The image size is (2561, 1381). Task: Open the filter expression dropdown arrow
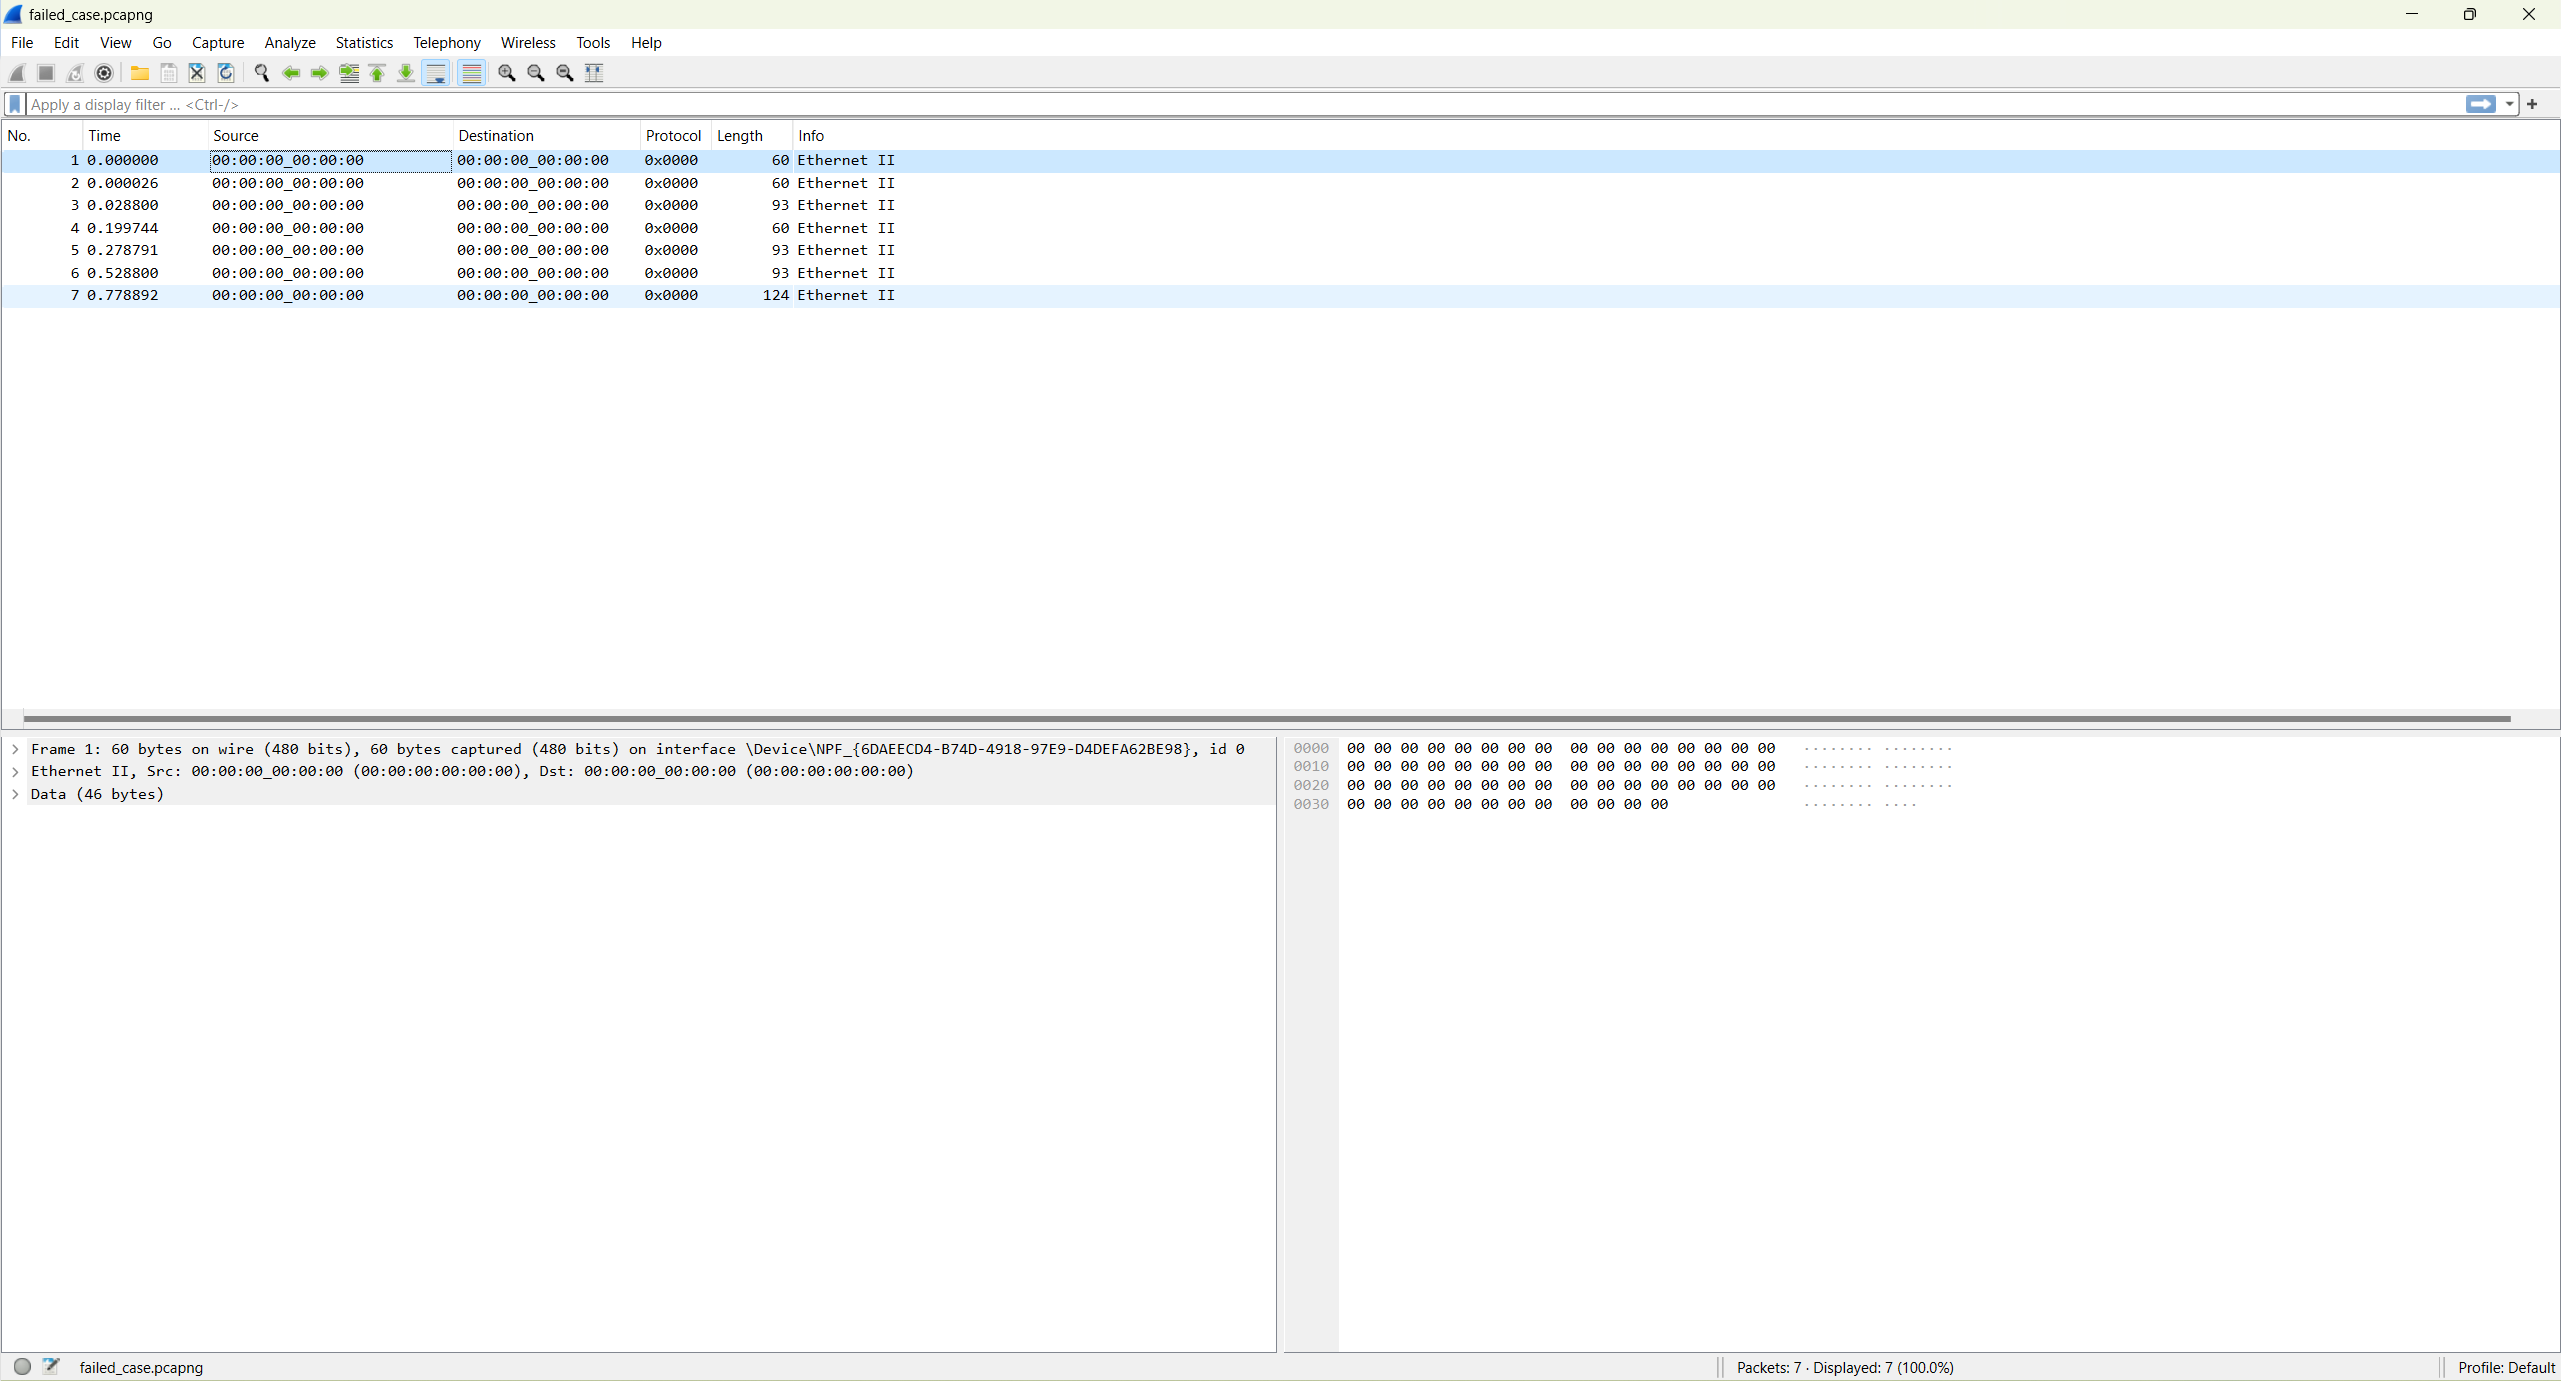coord(2510,104)
